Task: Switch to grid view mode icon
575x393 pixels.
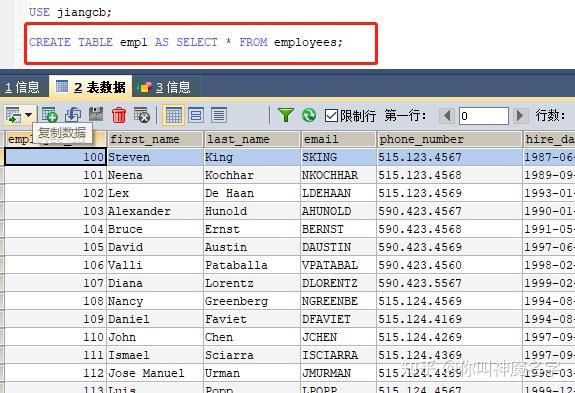Action: coord(173,115)
